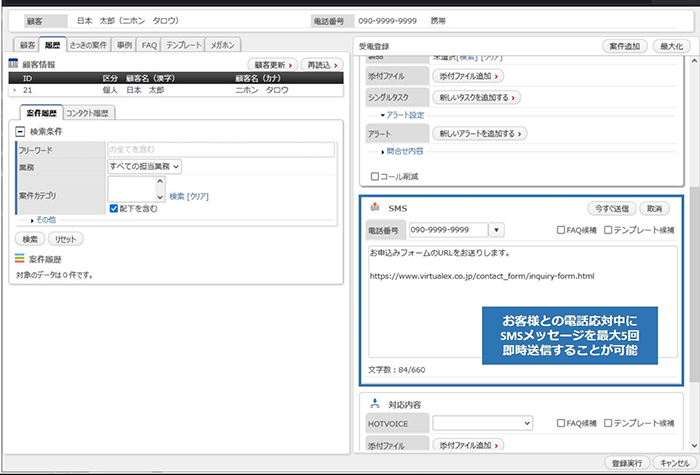
Task: Enable the コール削減 checkbox
Action: 375,177
